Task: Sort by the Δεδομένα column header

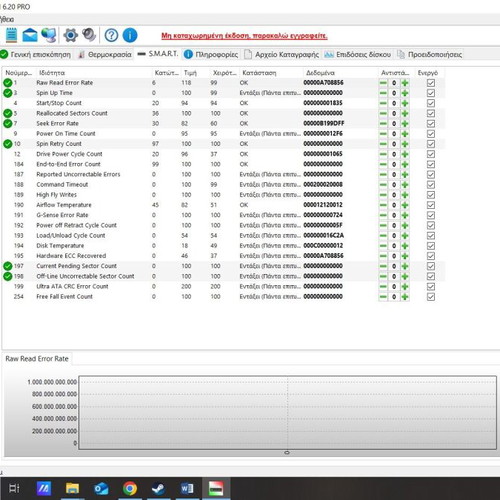Action: (x=340, y=73)
